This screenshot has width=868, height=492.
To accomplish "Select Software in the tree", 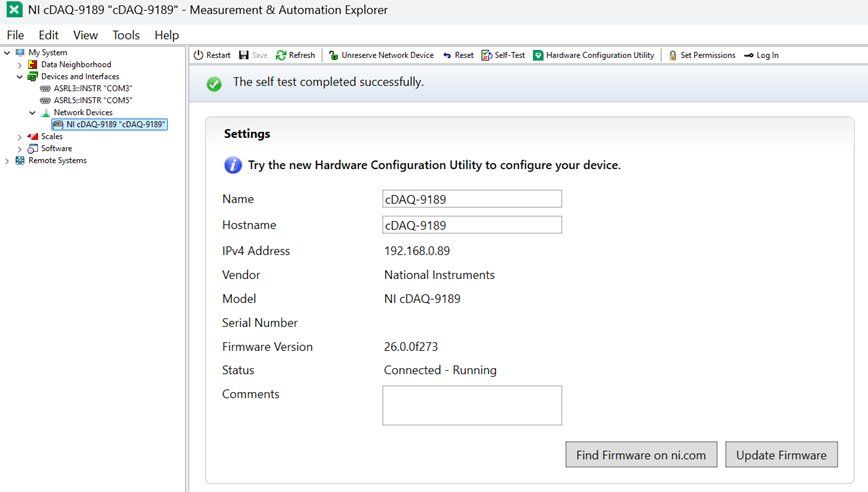I will [56, 149].
